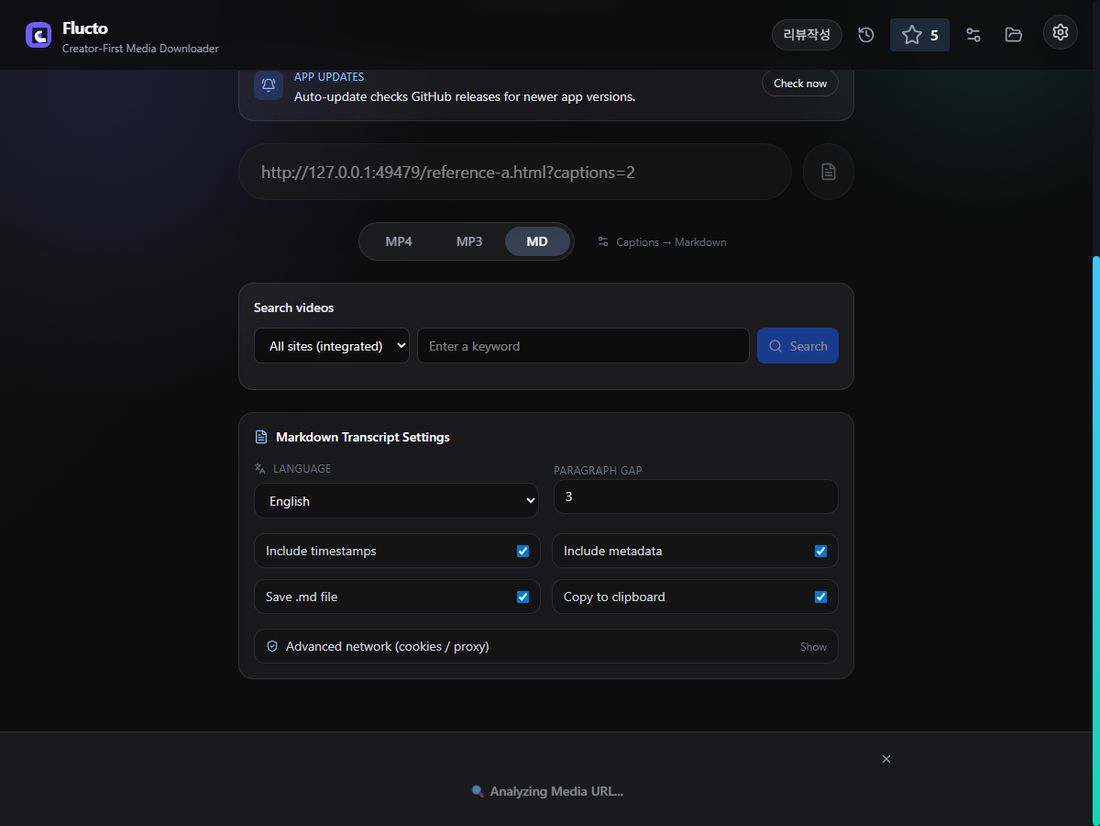Click the Paragraph Gap number field

[x=695, y=497]
